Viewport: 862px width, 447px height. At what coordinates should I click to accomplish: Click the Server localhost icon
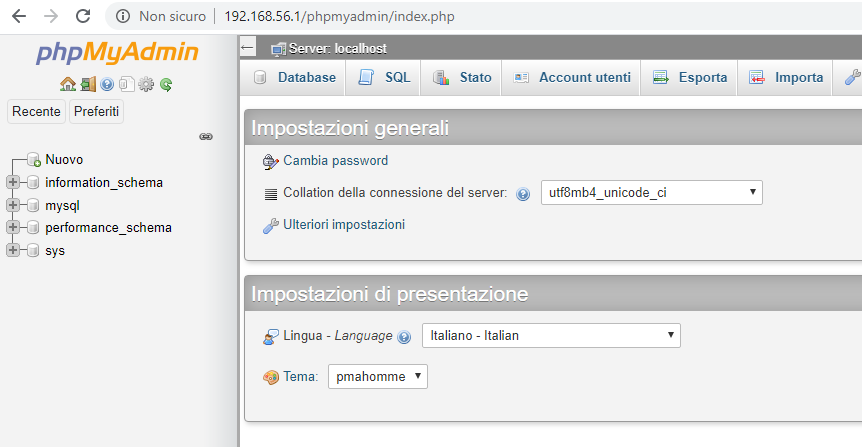pyautogui.click(x=278, y=49)
